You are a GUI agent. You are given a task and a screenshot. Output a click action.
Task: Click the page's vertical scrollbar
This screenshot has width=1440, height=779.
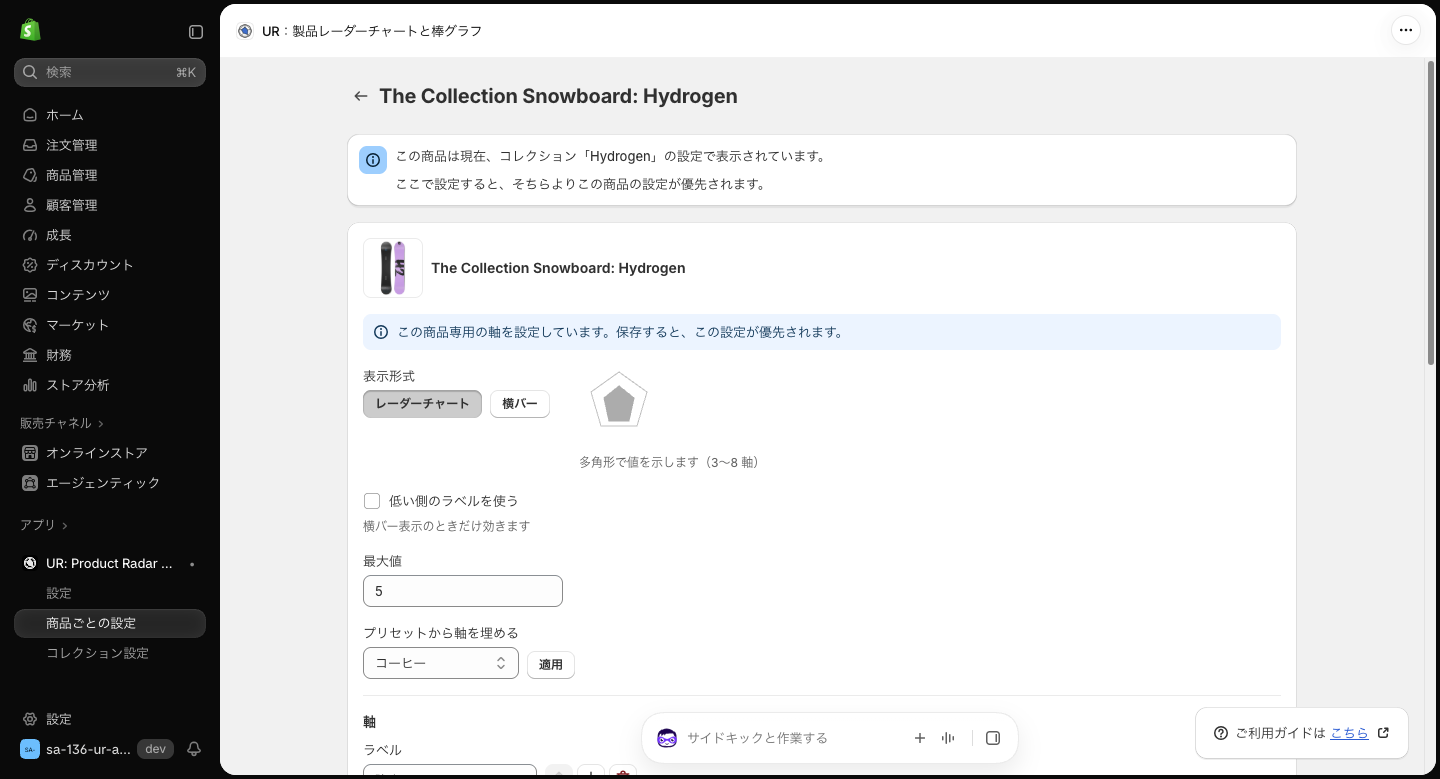tap(1431, 212)
